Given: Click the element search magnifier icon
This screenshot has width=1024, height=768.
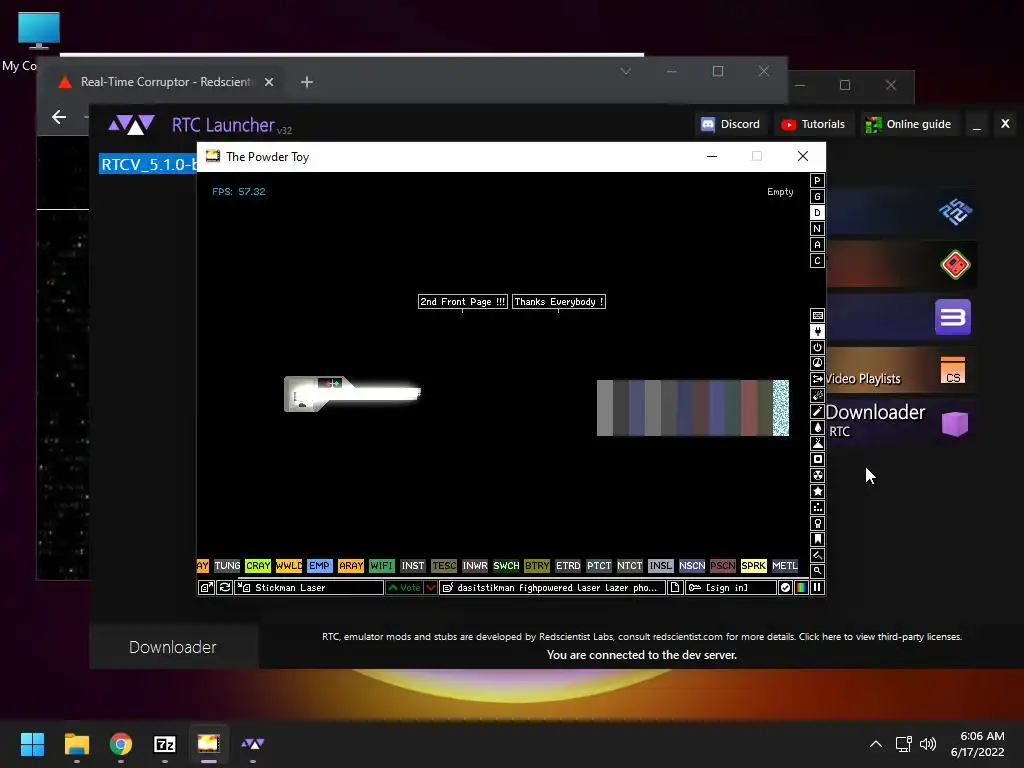Looking at the screenshot, I should 817,571.
